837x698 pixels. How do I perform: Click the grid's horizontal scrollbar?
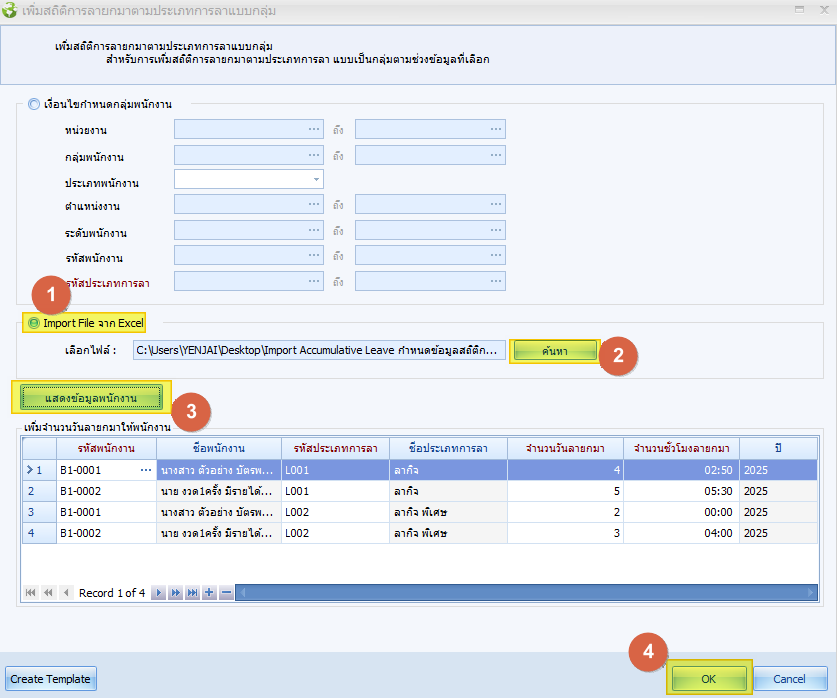[520, 593]
